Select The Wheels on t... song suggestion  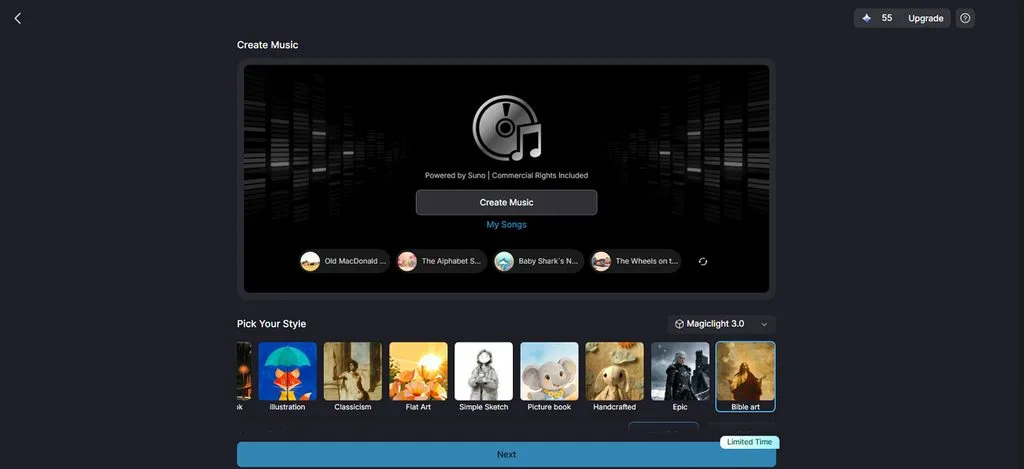click(635, 261)
